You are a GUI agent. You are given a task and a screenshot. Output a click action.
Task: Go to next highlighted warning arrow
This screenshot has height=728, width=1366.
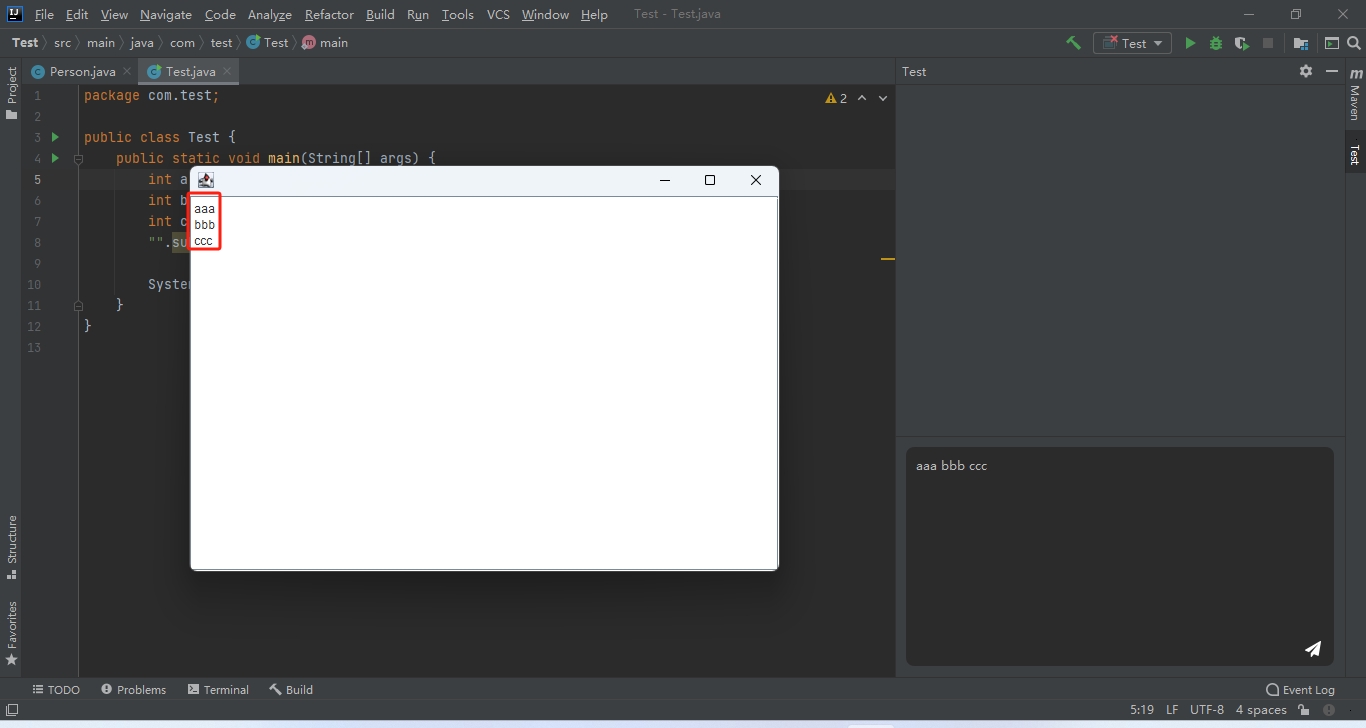coord(882,98)
